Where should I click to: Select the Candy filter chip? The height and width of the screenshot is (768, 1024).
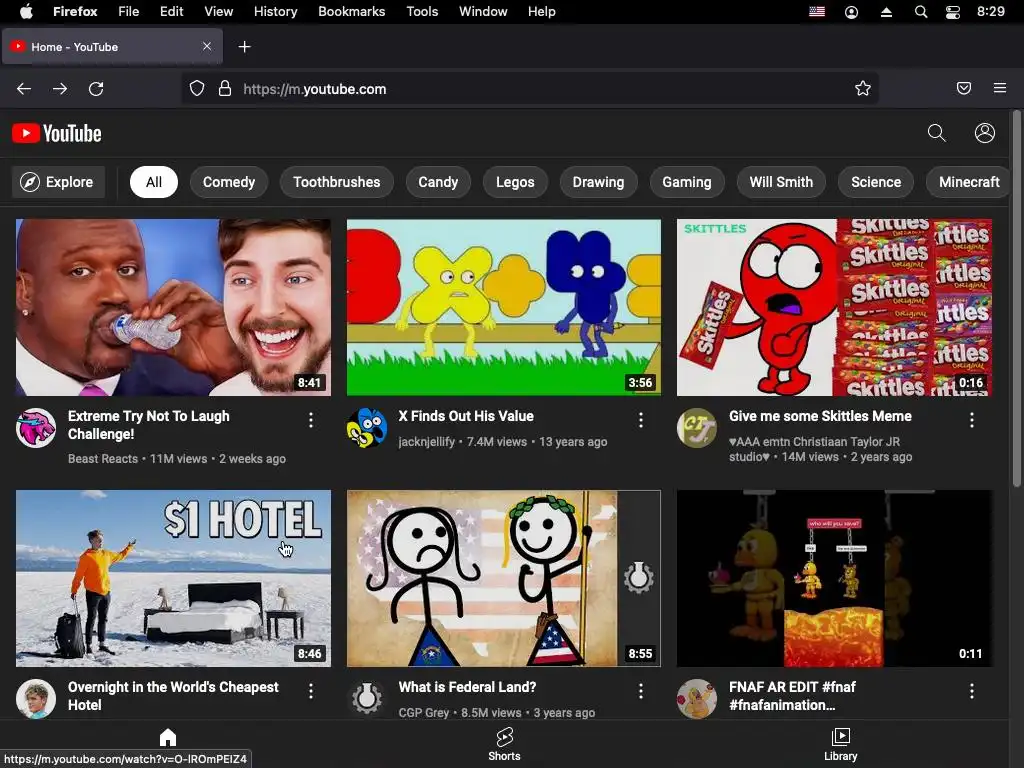click(x=438, y=182)
